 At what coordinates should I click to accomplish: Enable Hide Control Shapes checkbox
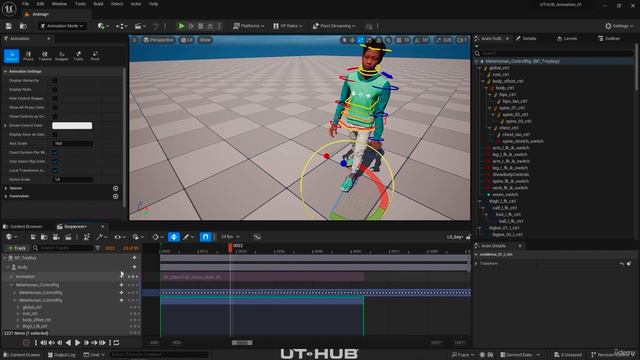point(55,98)
